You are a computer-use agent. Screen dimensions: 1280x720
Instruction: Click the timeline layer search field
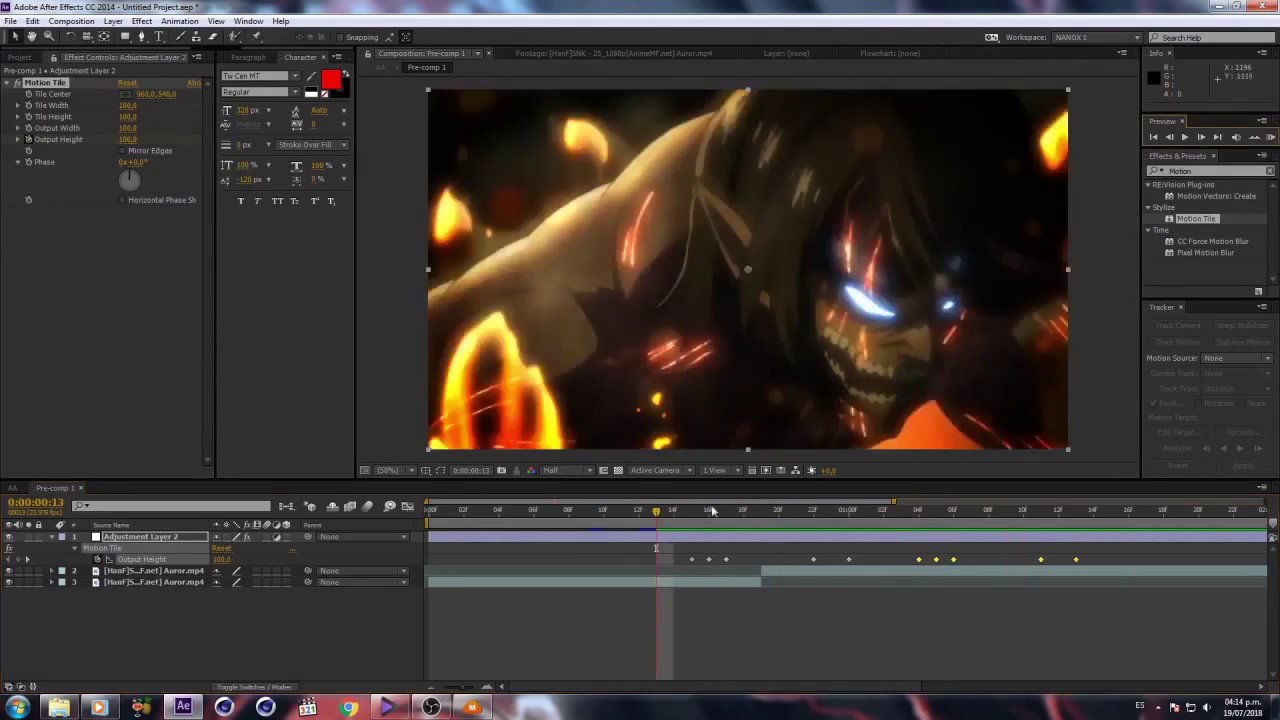(x=172, y=506)
